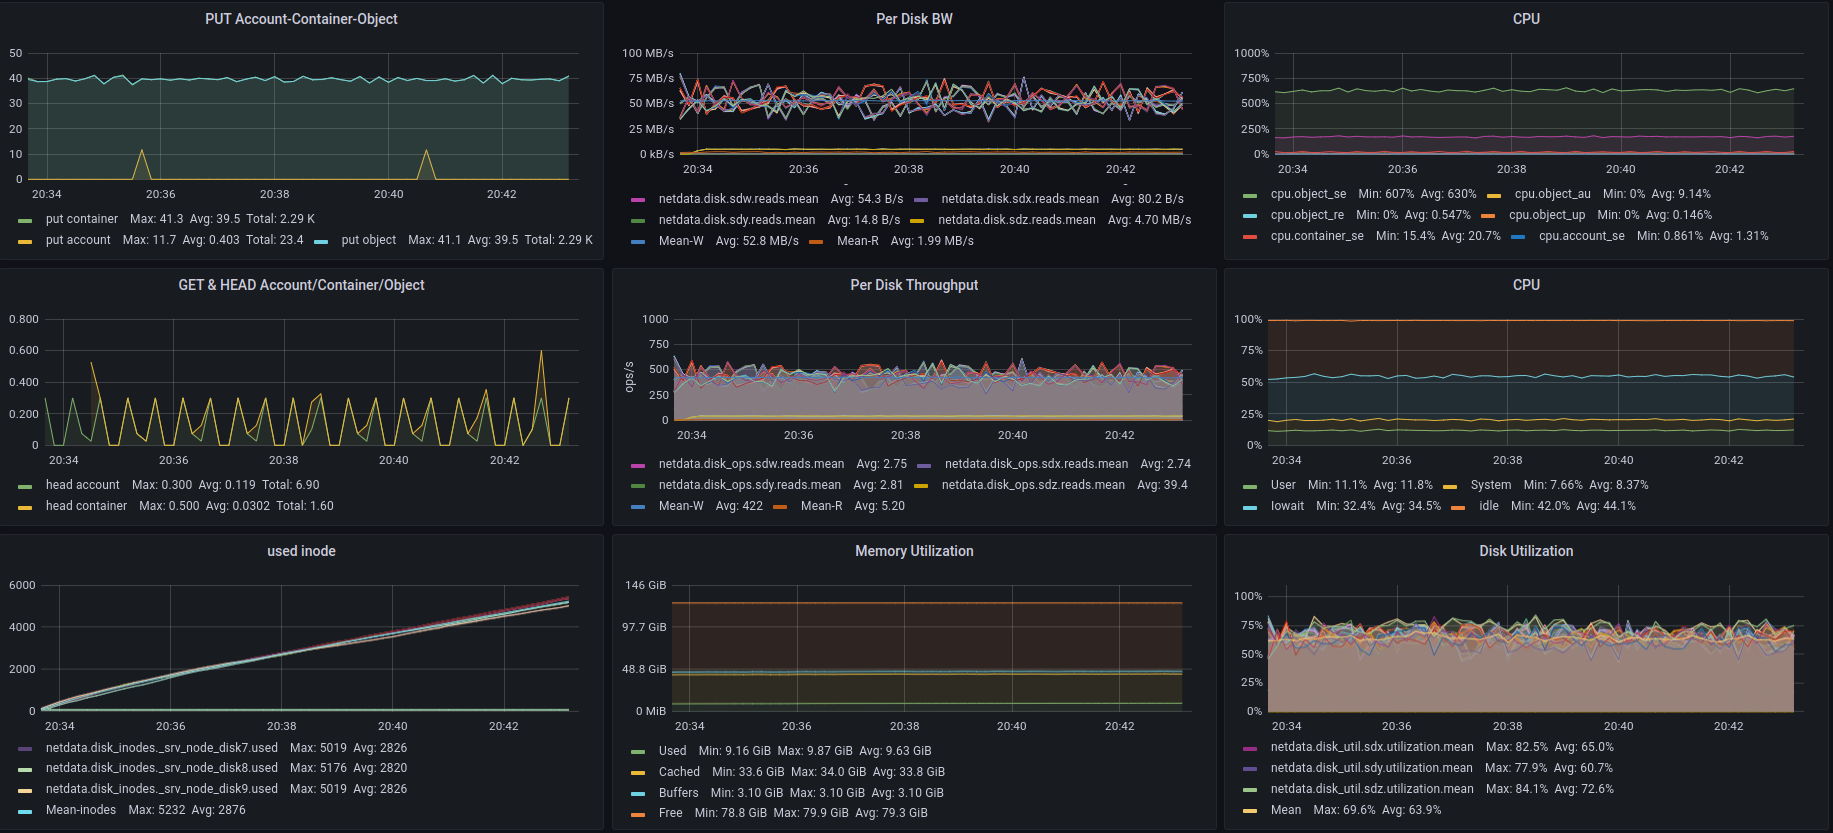Isolate the iowait series in CPU legend
Screen dimensions: 1833x833
[x=1287, y=506]
